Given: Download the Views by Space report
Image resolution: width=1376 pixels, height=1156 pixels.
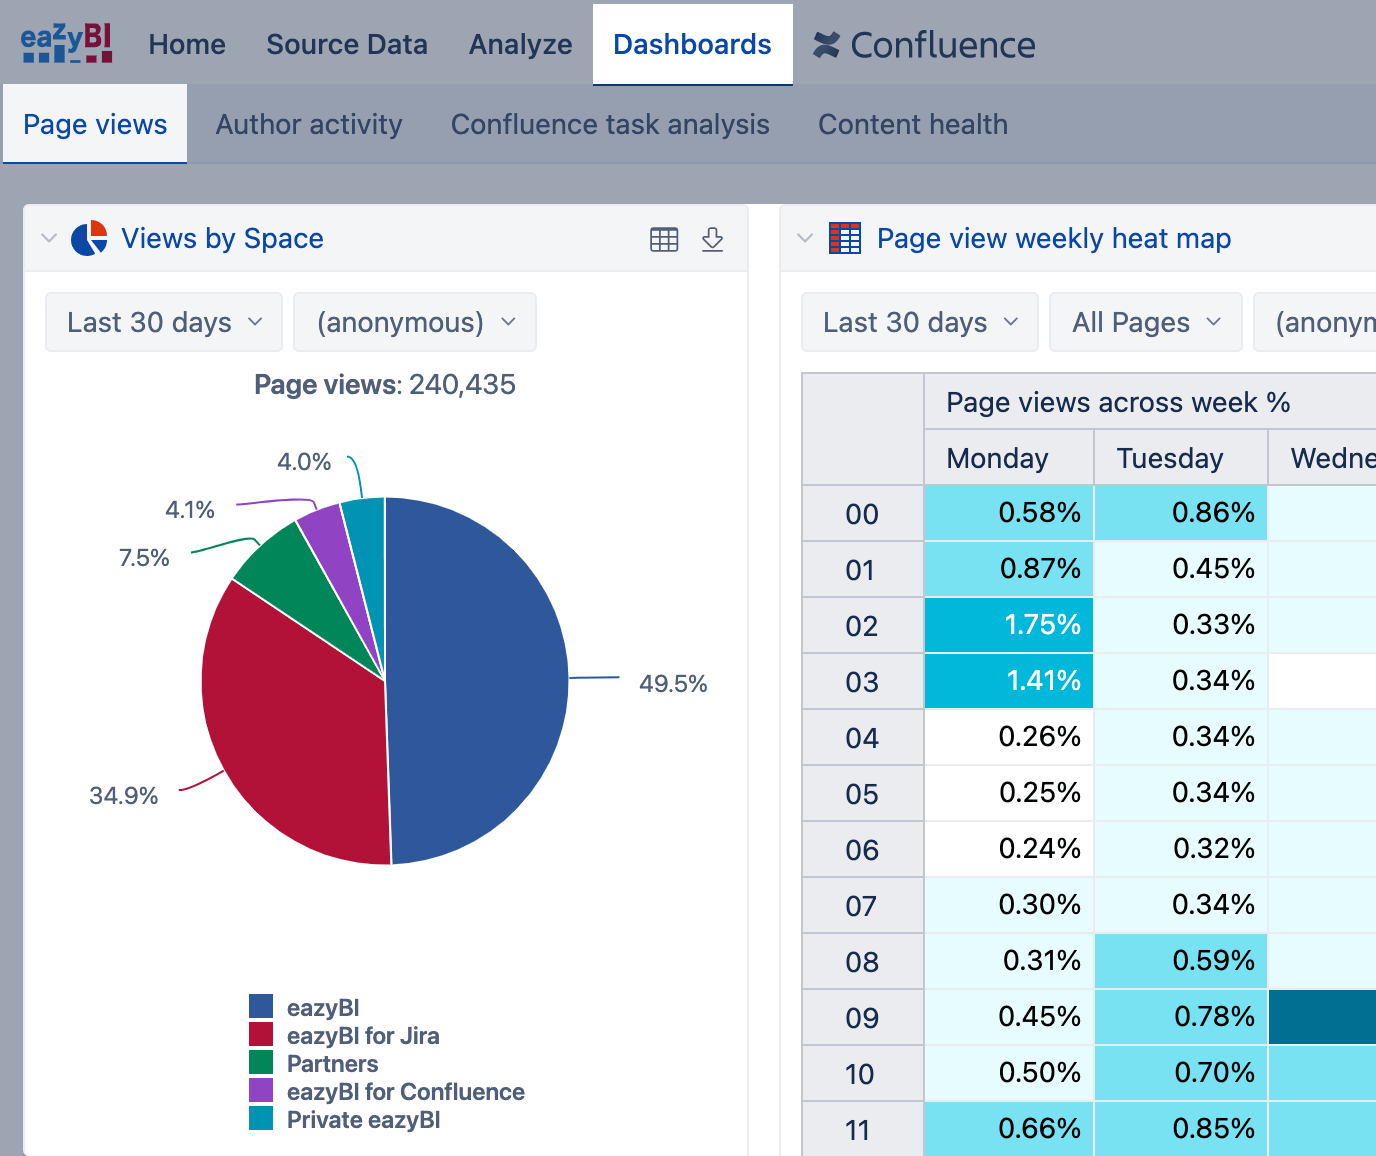Looking at the screenshot, I should click(712, 240).
